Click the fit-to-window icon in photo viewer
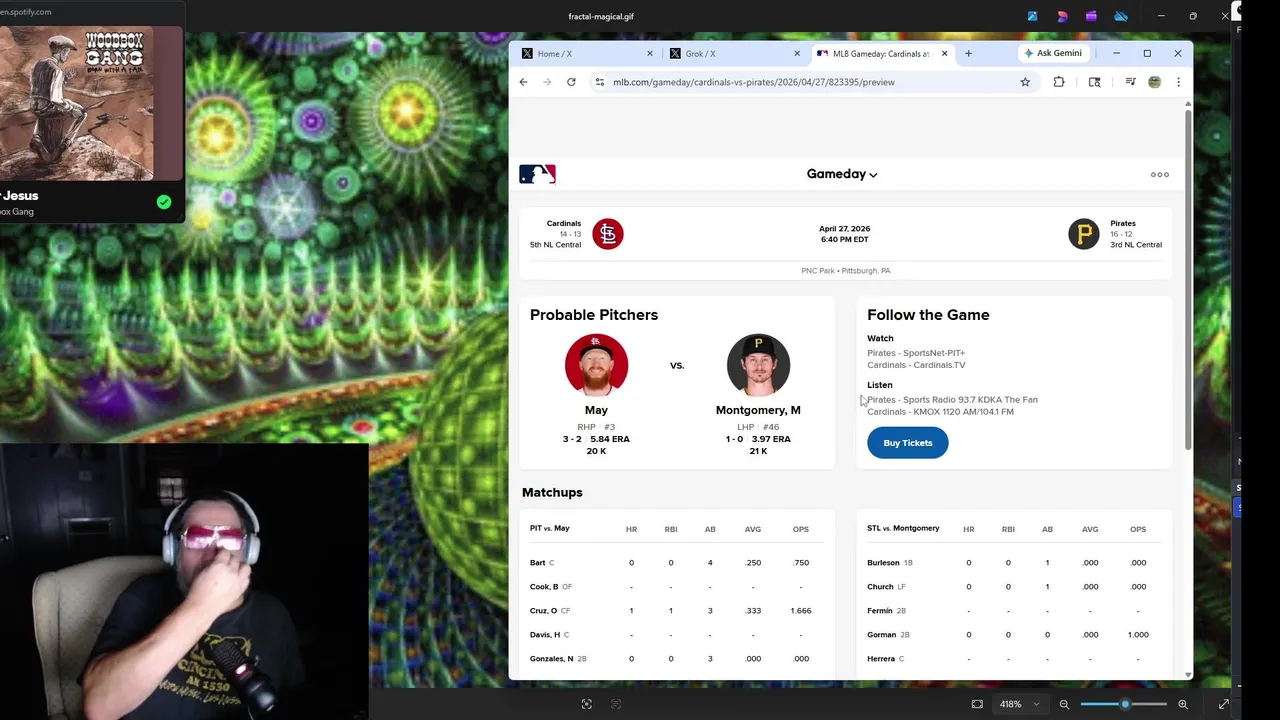The height and width of the screenshot is (720, 1280). click(x=977, y=704)
